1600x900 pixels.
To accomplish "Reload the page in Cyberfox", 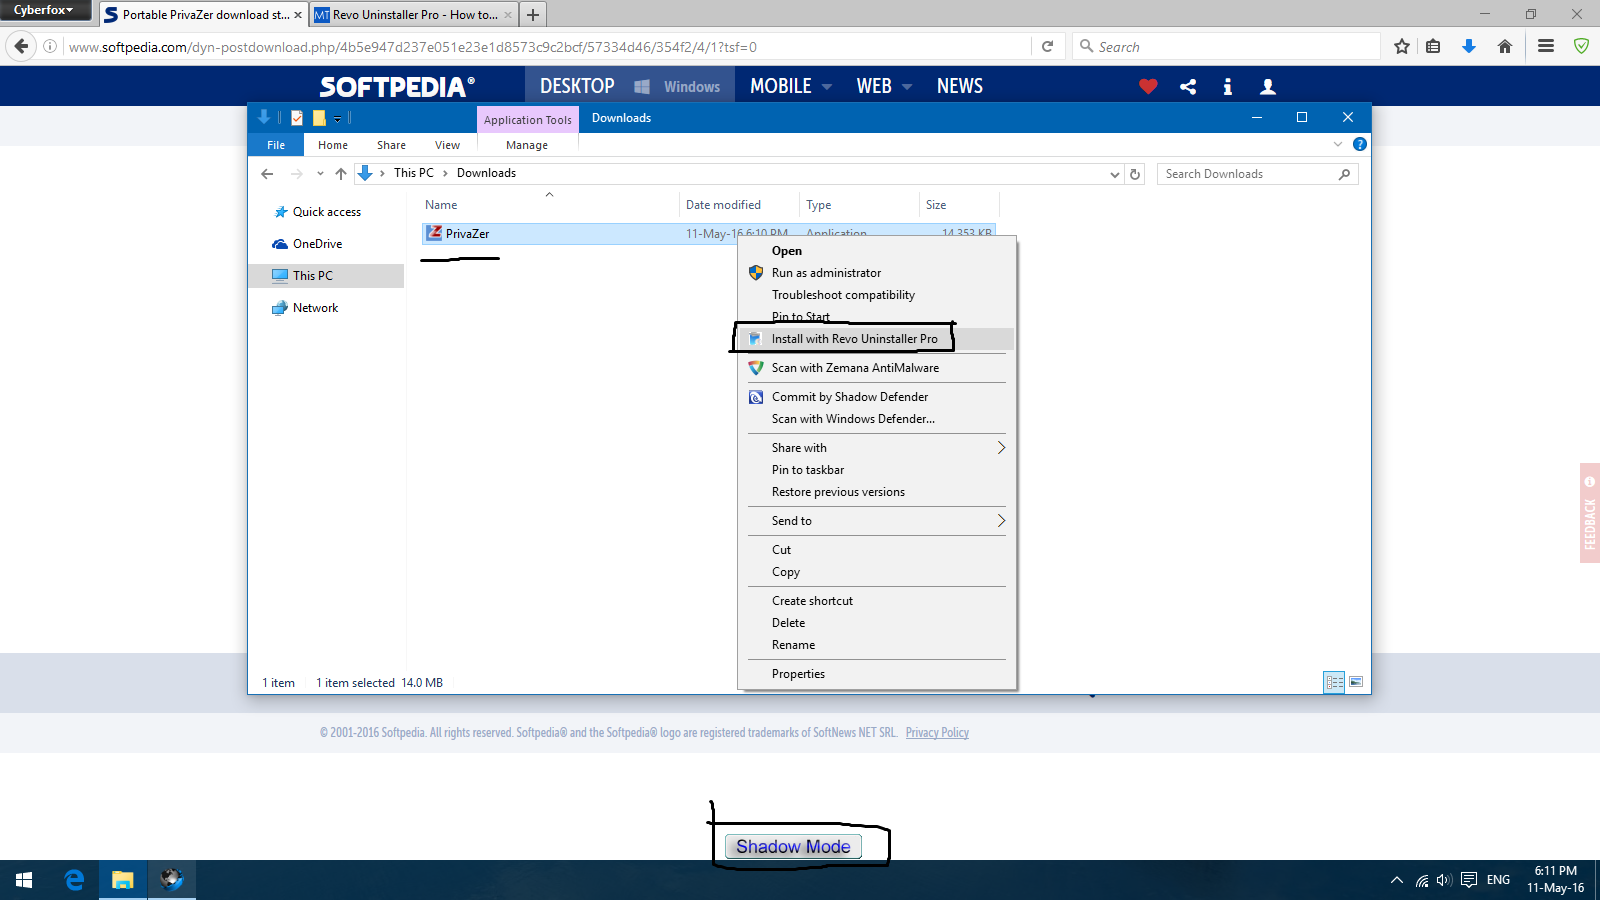I will (x=1047, y=46).
